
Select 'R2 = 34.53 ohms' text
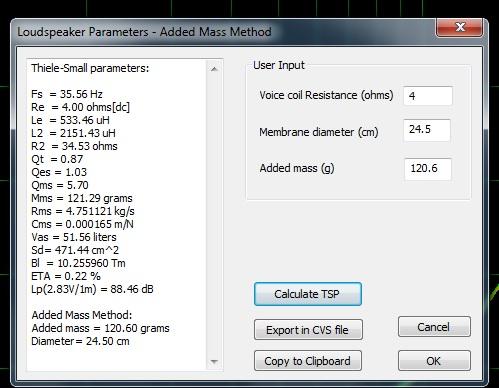pos(74,146)
